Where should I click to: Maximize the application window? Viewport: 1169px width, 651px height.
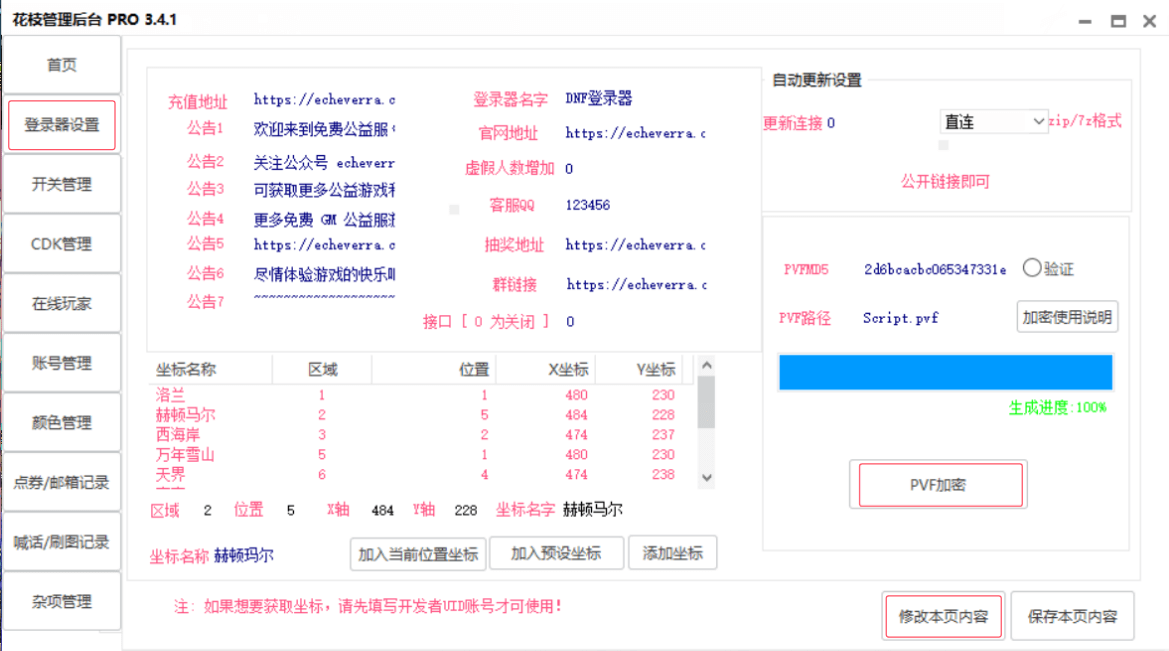point(1118,21)
